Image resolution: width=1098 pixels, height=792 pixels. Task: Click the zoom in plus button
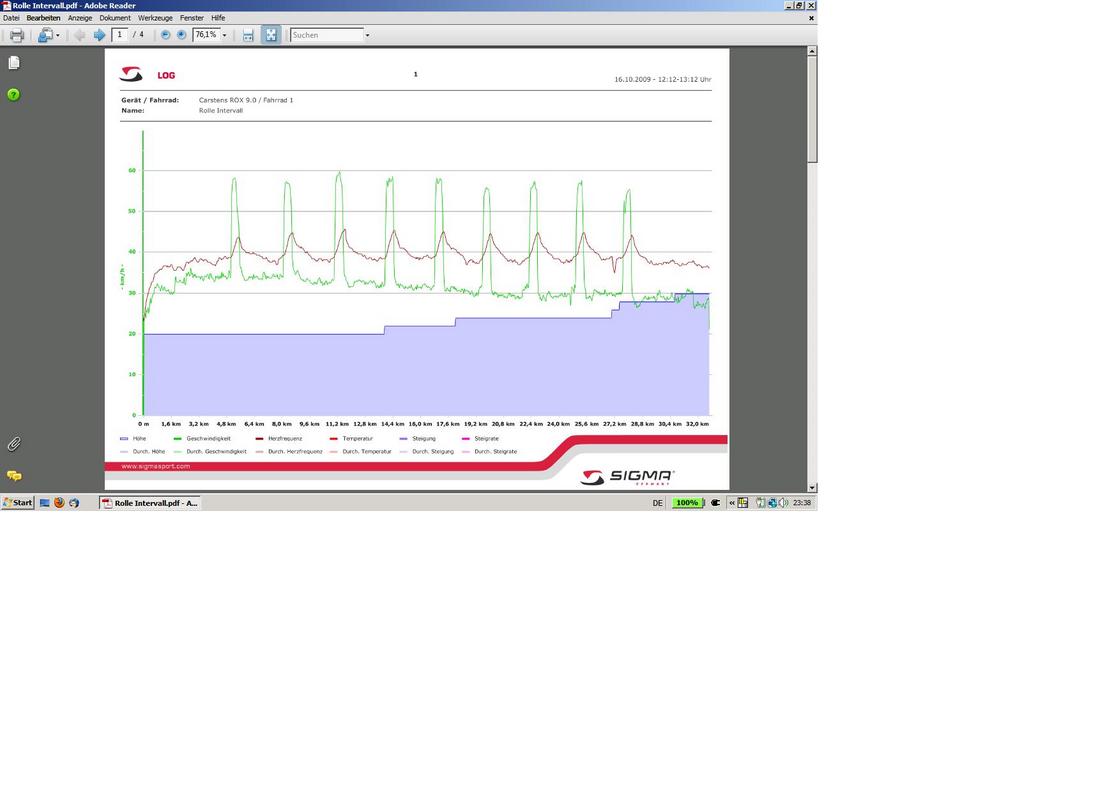pyautogui.click(x=181, y=35)
